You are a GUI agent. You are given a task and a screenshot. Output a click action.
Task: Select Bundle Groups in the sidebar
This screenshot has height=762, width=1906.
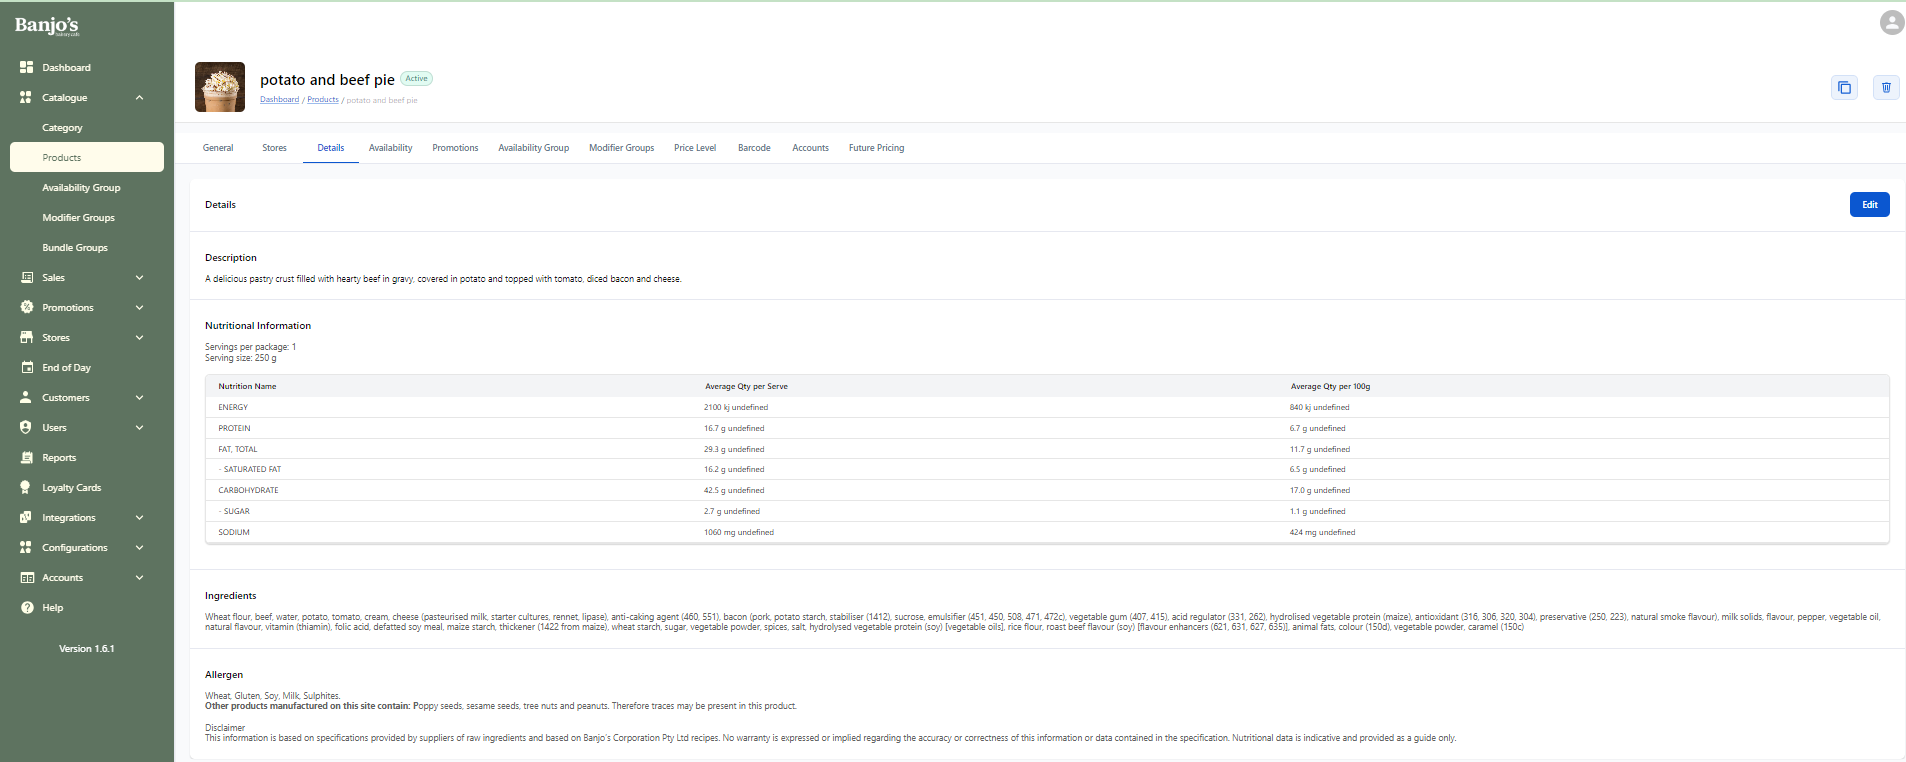(x=75, y=248)
